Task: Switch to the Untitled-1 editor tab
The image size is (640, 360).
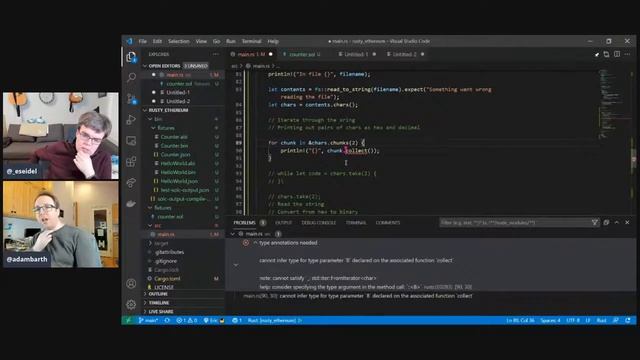Action: click(x=356, y=54)
